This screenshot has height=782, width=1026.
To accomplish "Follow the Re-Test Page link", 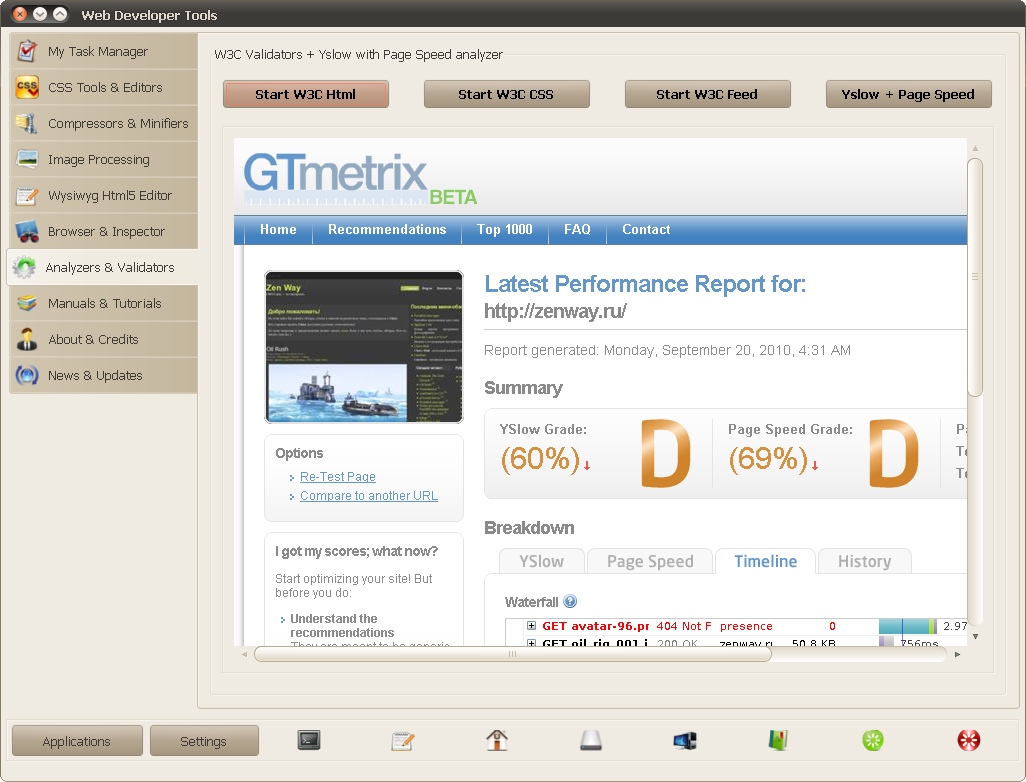I will point(338,476).
